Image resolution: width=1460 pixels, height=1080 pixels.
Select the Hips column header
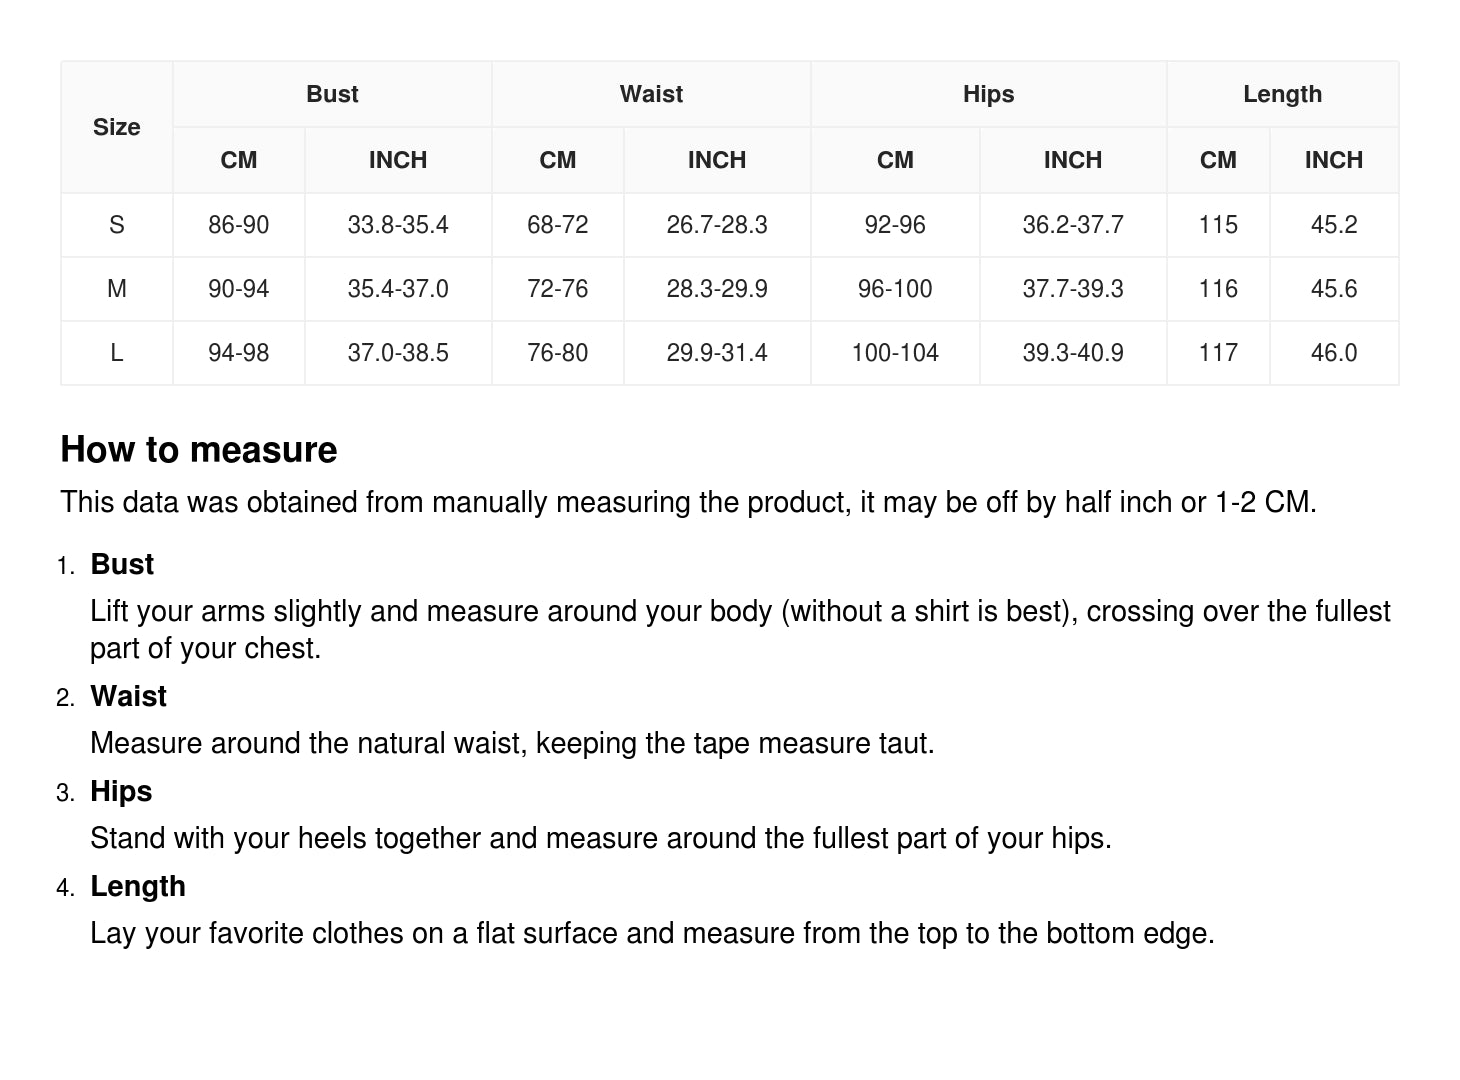point(988,94)
